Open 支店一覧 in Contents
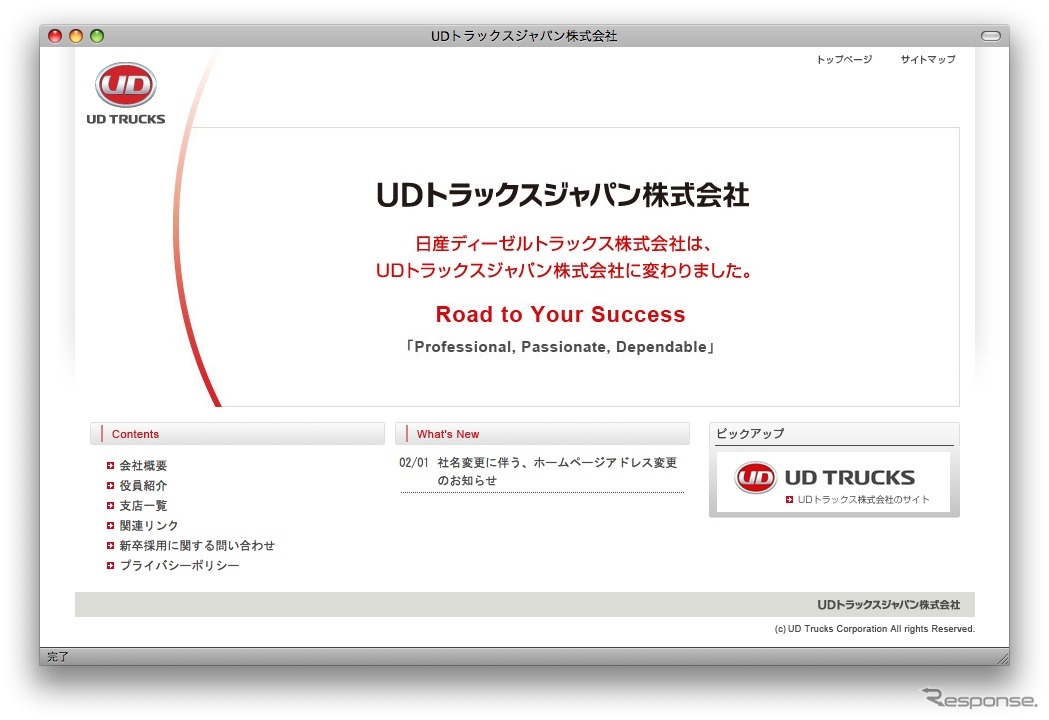This screenshot has width=1049, height=720. (143, 506)
